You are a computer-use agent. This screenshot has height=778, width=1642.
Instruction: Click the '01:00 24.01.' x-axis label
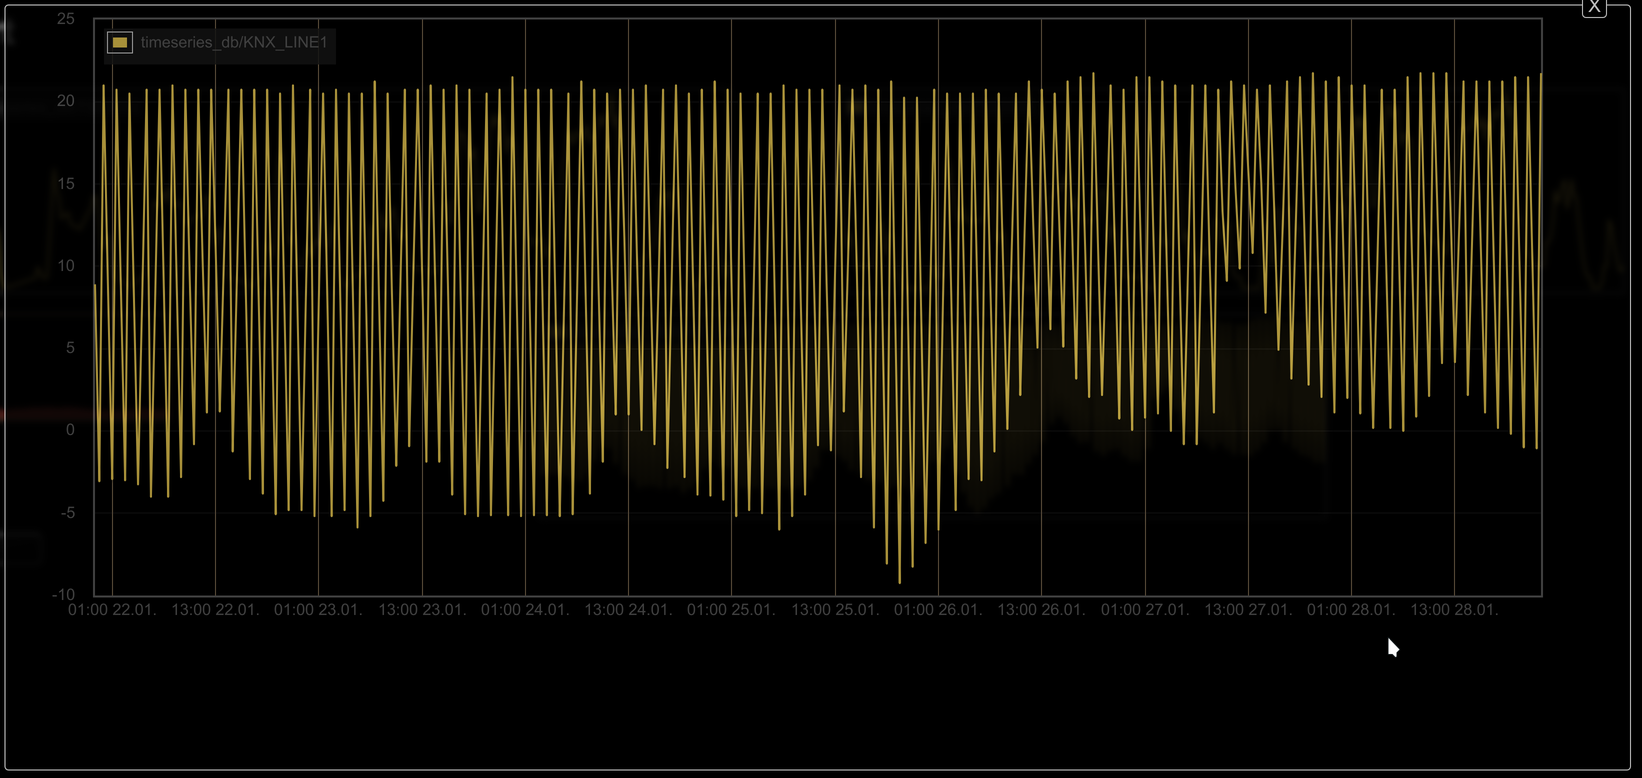coord(525,610)
